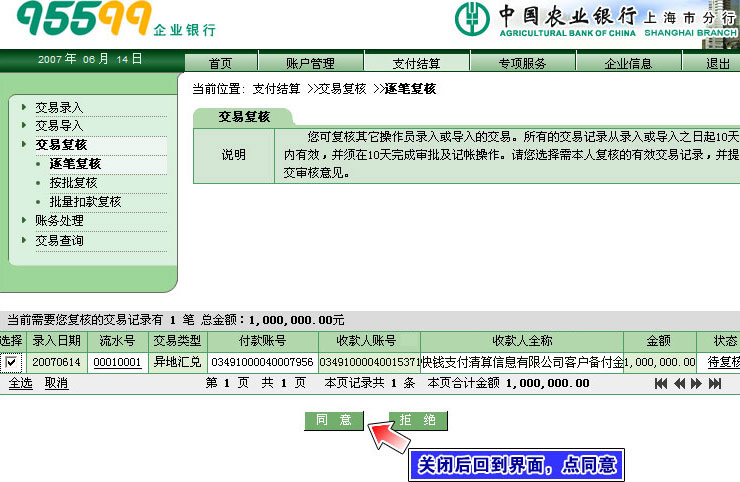This screenshot has width=740, height=482.
Task: Click the 交易复核 panel tab heading
Action: [244, 117]
